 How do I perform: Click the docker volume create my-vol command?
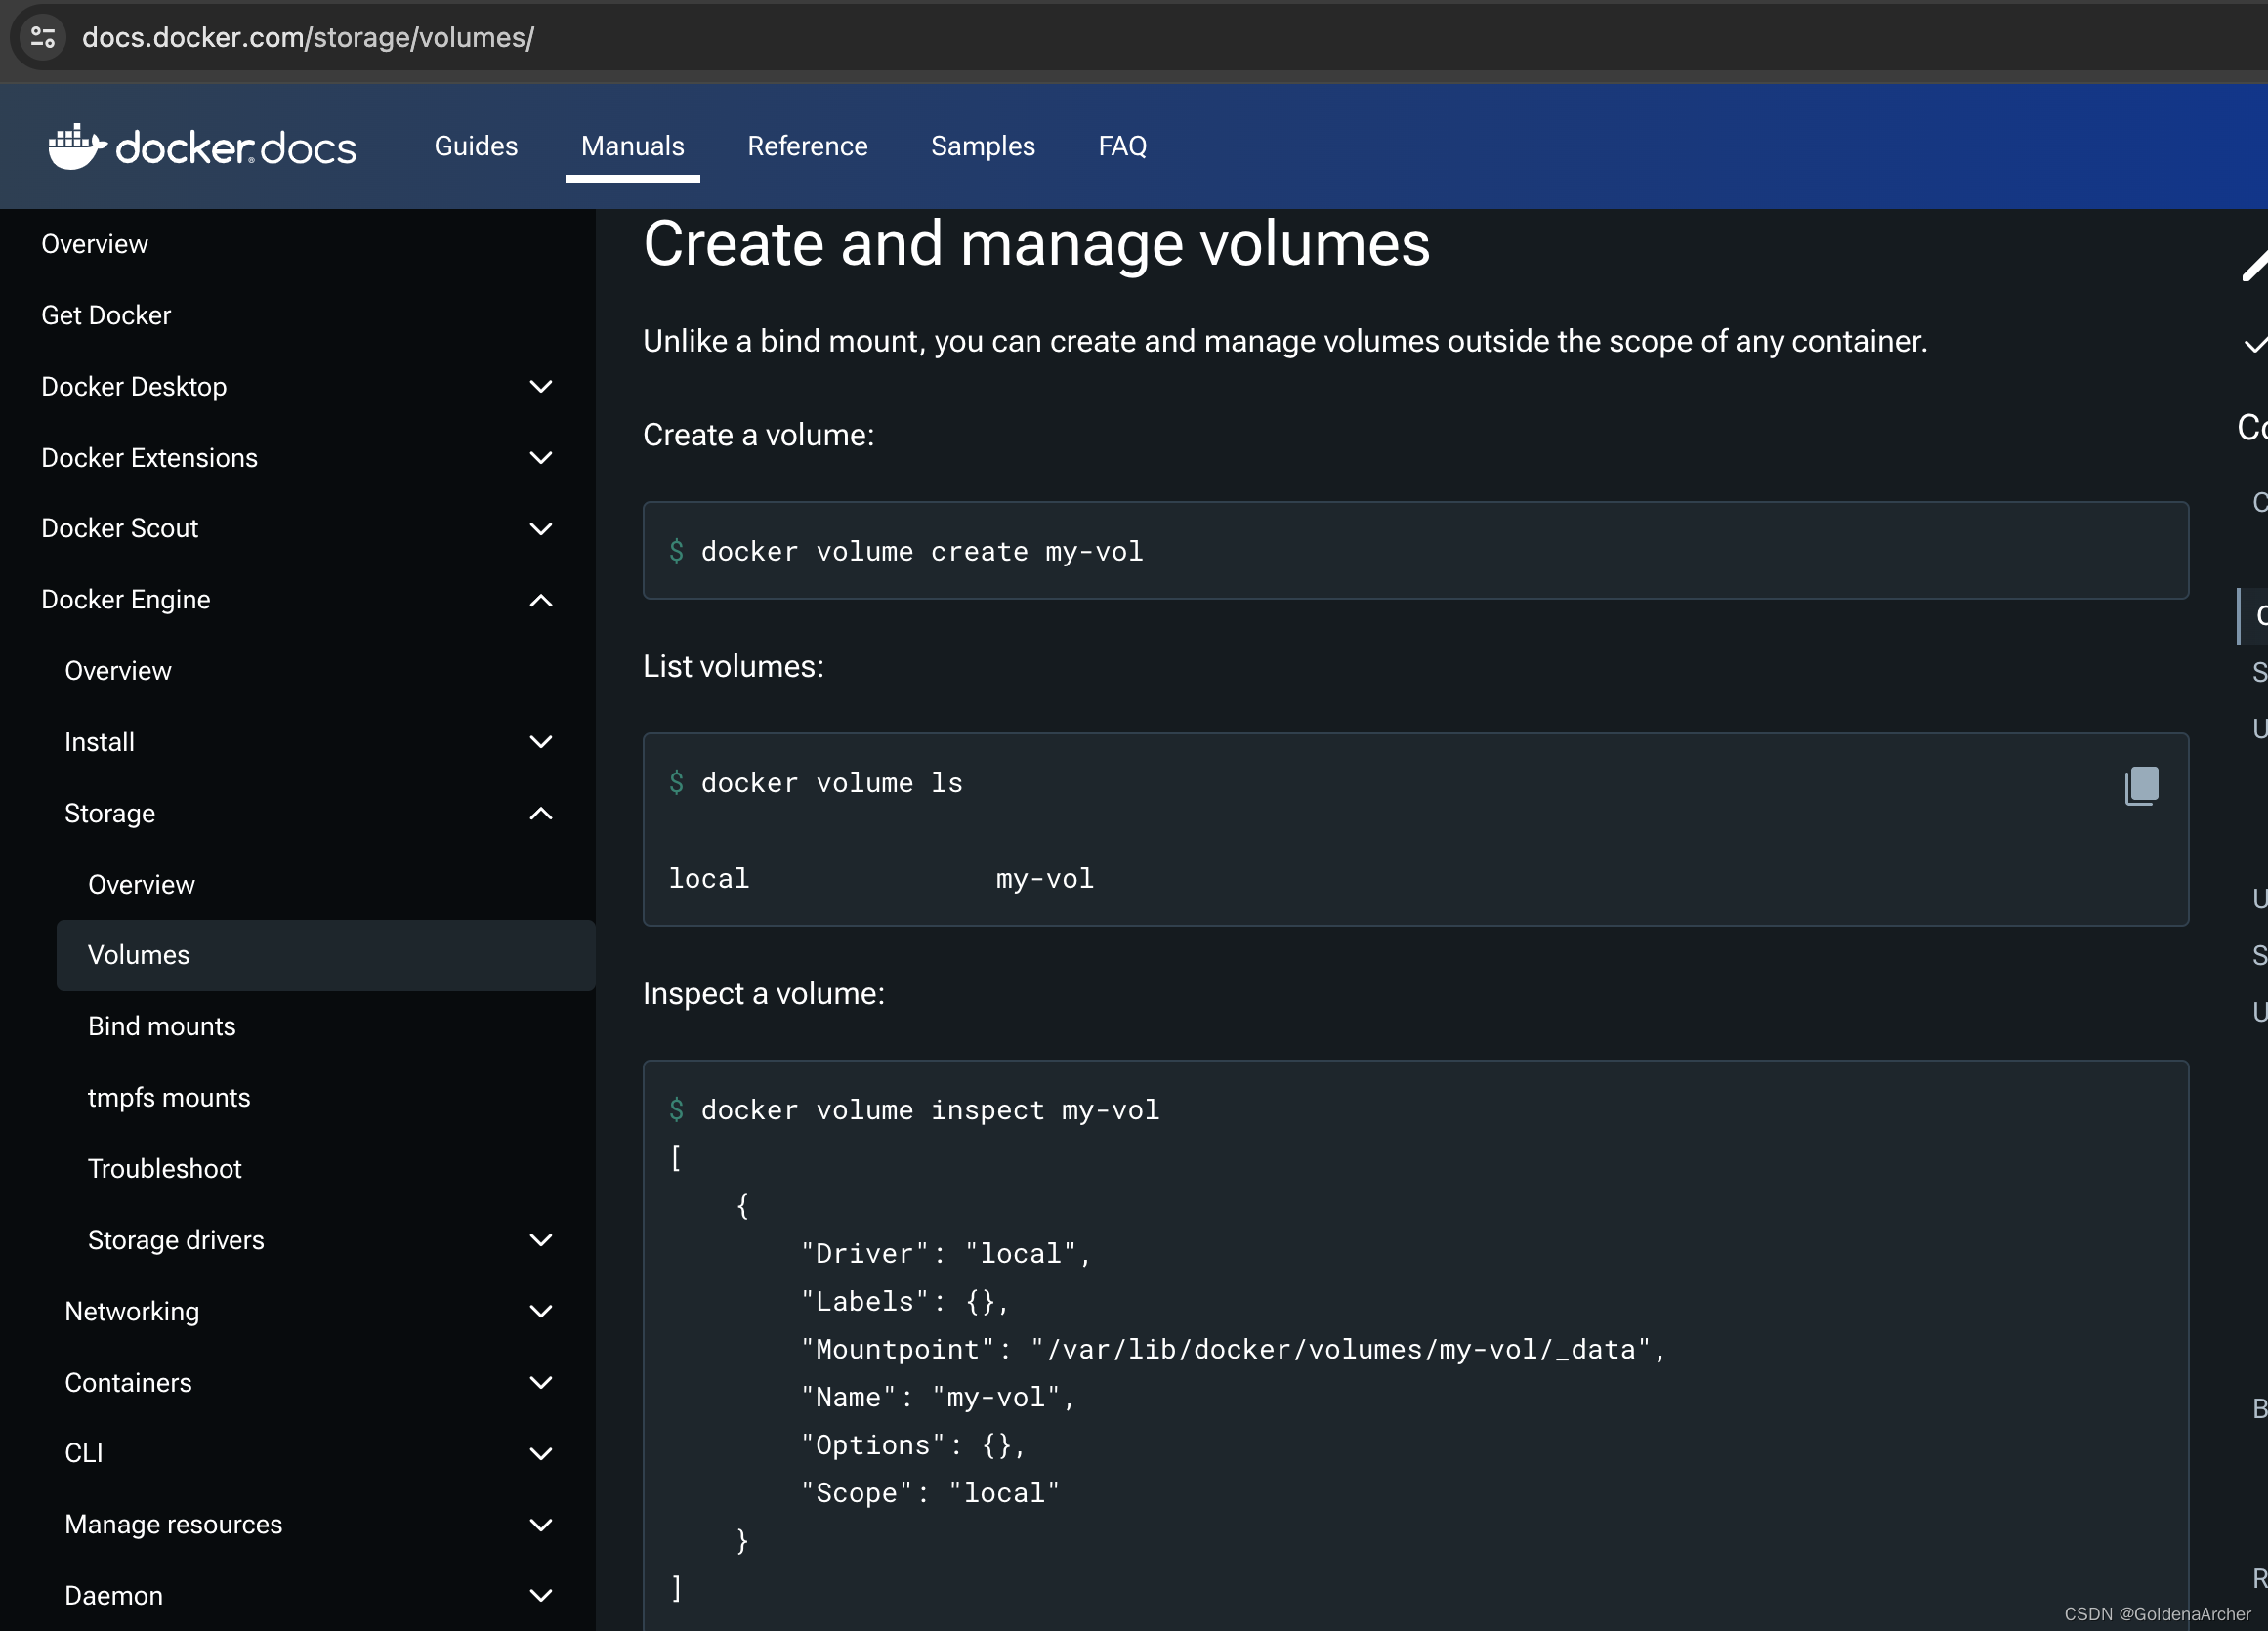pyautogui.click(x=921, y=551)
